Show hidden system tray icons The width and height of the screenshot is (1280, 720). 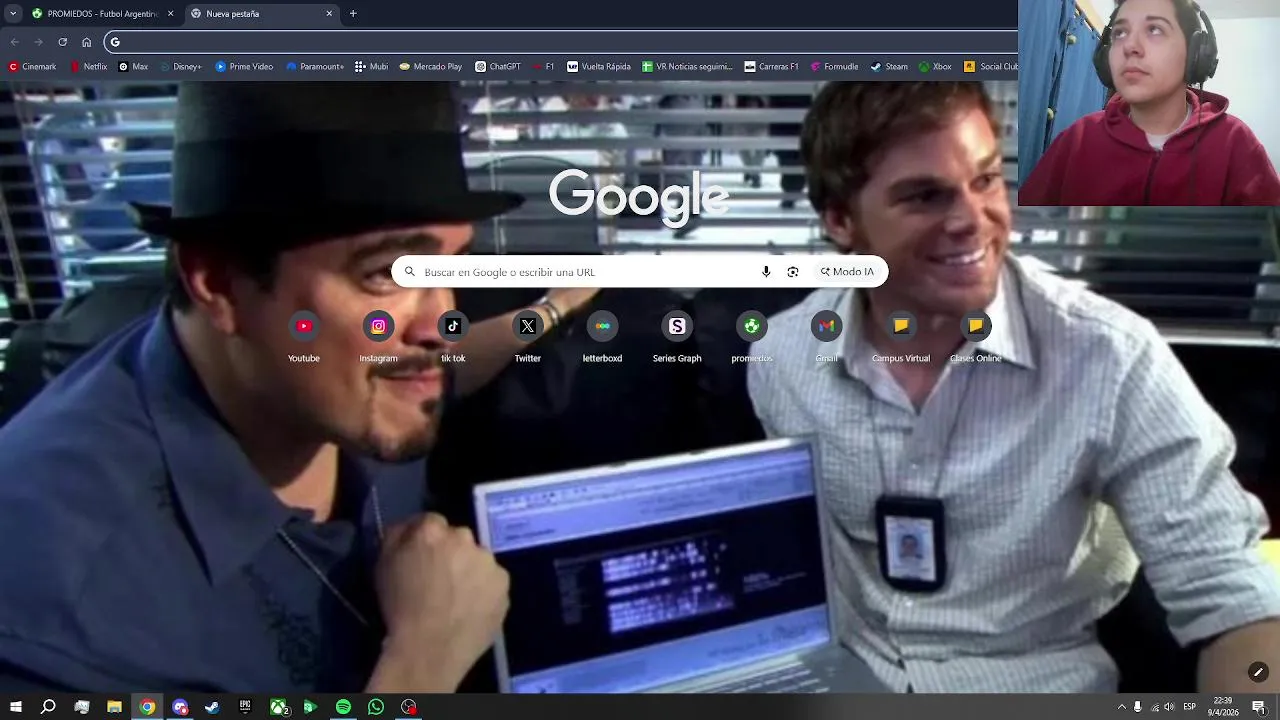pyautogui.click(x=1121, y=707)
